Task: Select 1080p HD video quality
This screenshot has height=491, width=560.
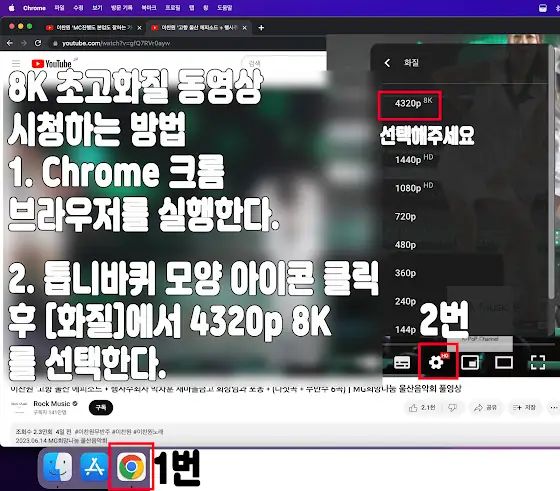Action: coord(414,187)
